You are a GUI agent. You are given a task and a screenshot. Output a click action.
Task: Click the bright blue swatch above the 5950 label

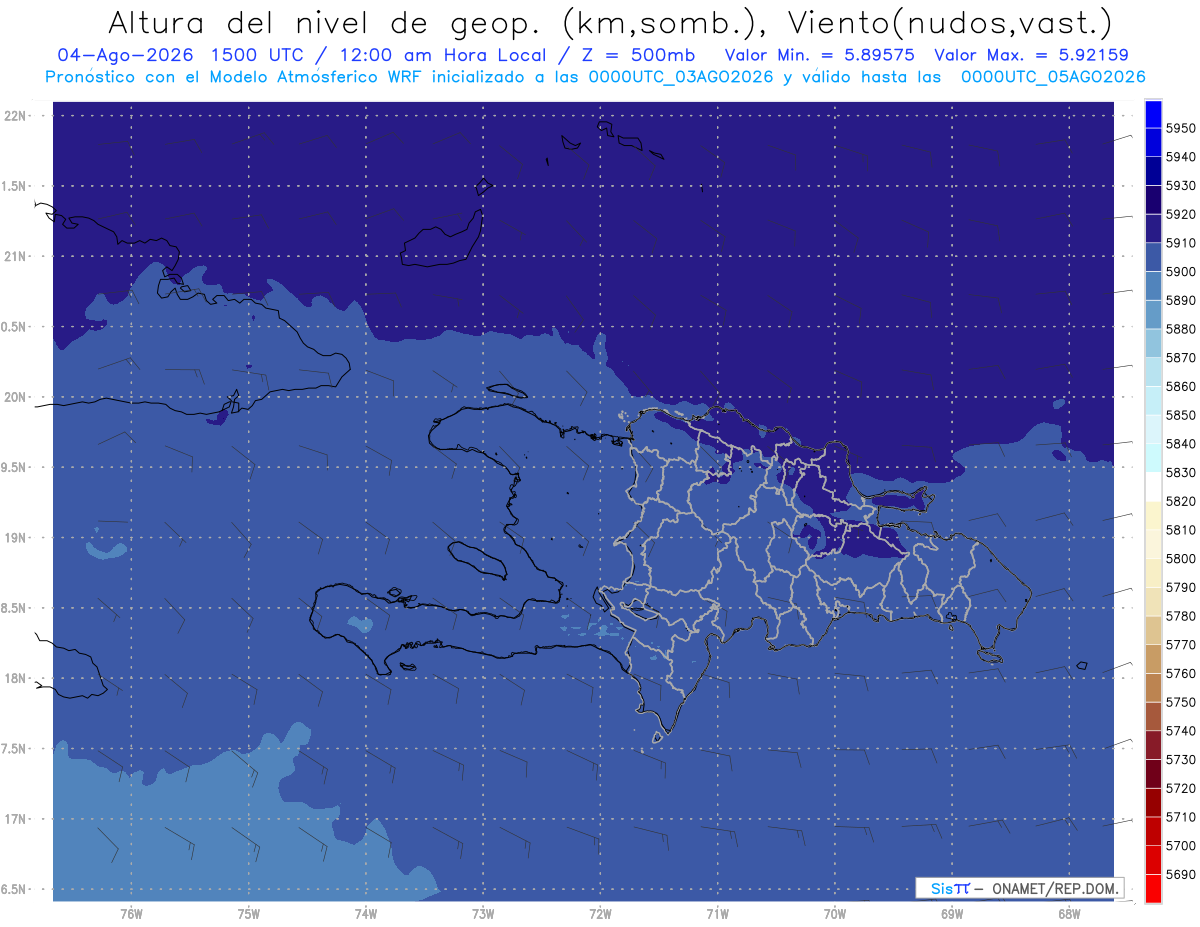pyautogui.click(x=1153, y=114)
